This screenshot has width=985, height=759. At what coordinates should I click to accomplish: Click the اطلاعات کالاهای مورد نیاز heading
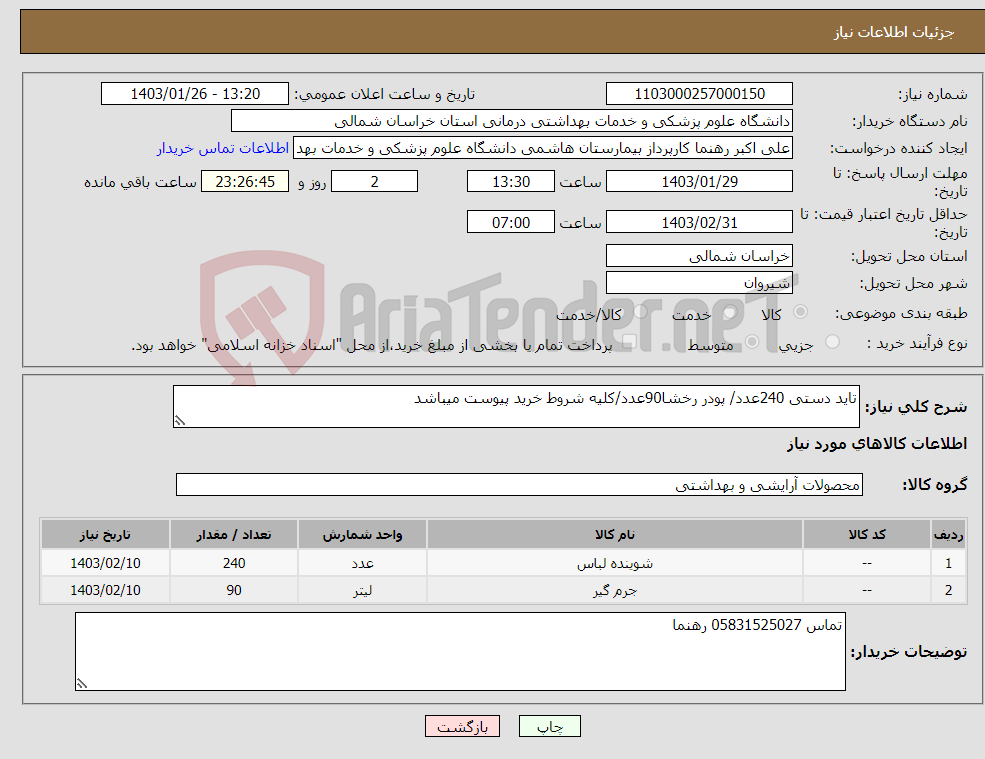877,444
